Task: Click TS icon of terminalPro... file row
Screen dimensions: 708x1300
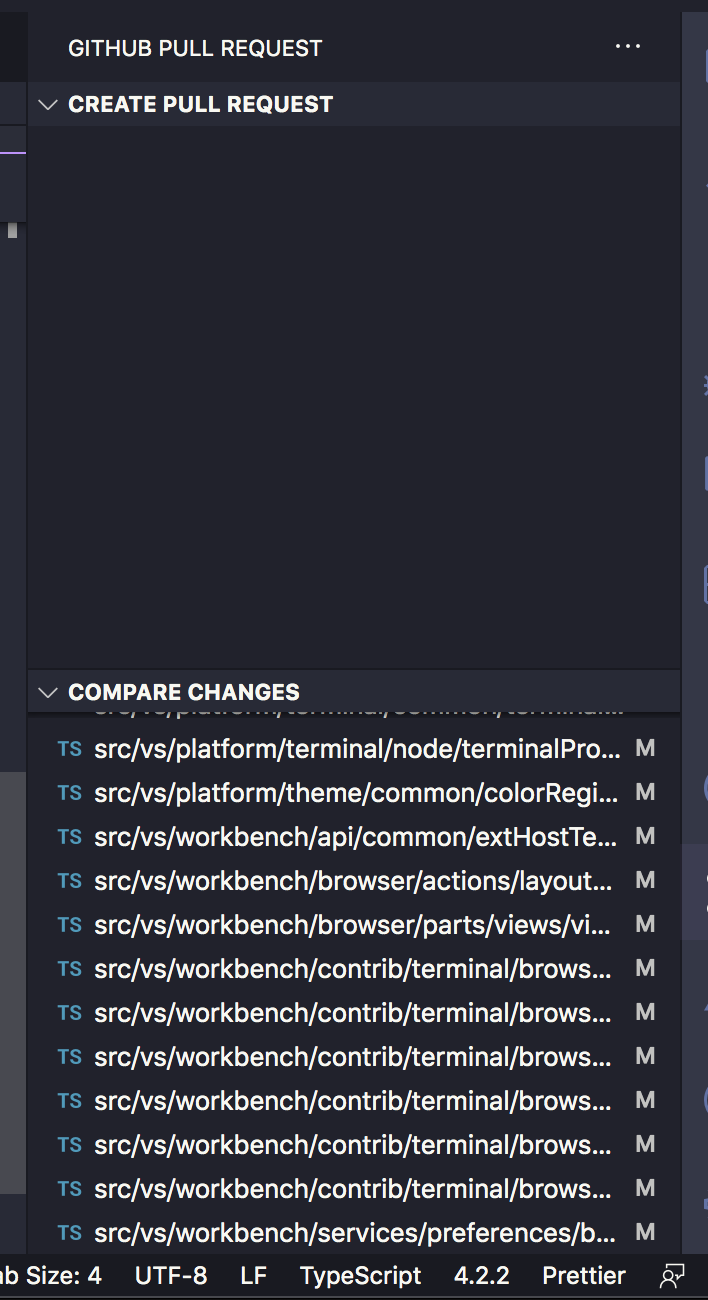Action: click(x=69, y=749)
